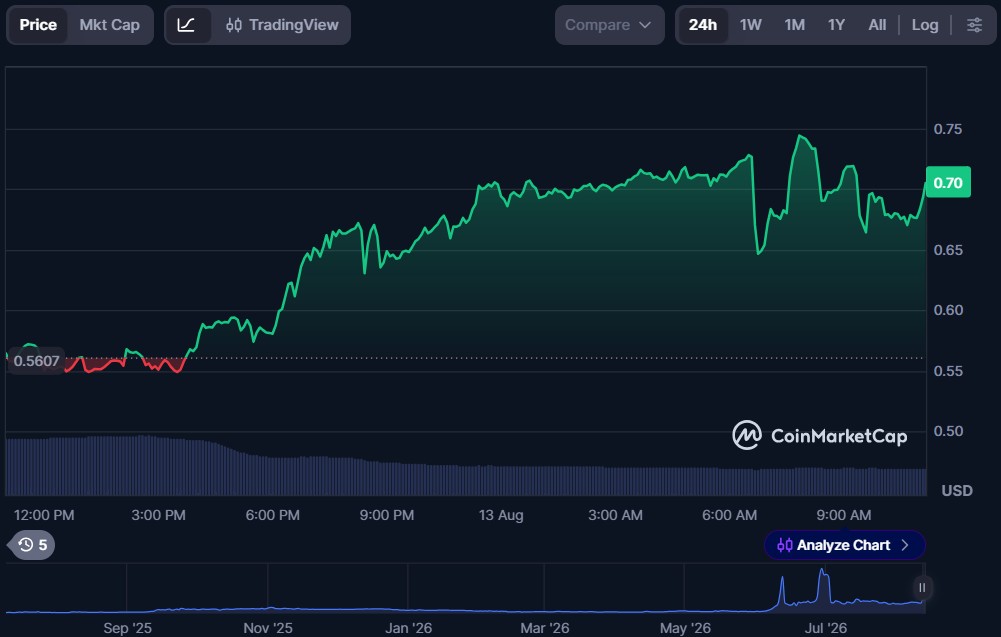1001x637 pixels.
Task: Click May '26 on the mini timeline
Action: 685,628
